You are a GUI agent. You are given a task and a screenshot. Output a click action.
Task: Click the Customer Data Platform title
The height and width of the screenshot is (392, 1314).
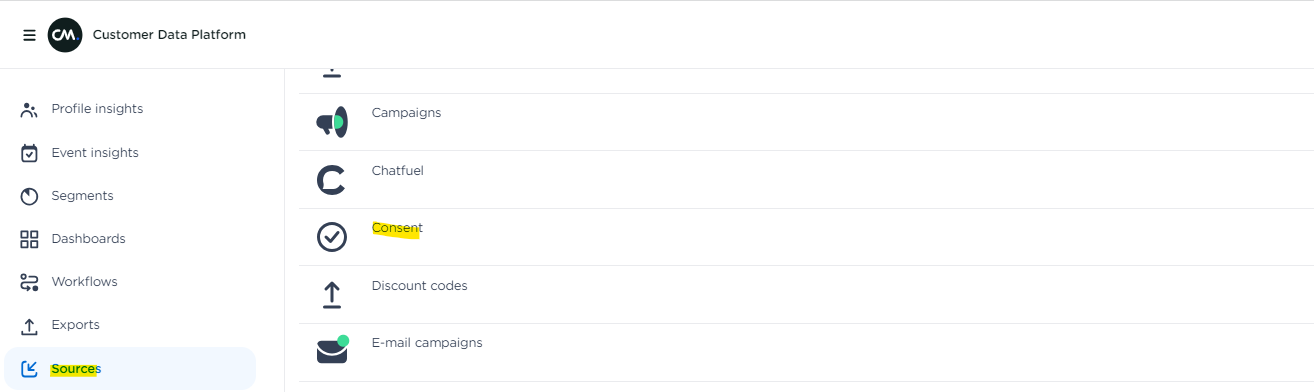pos(169,35)
